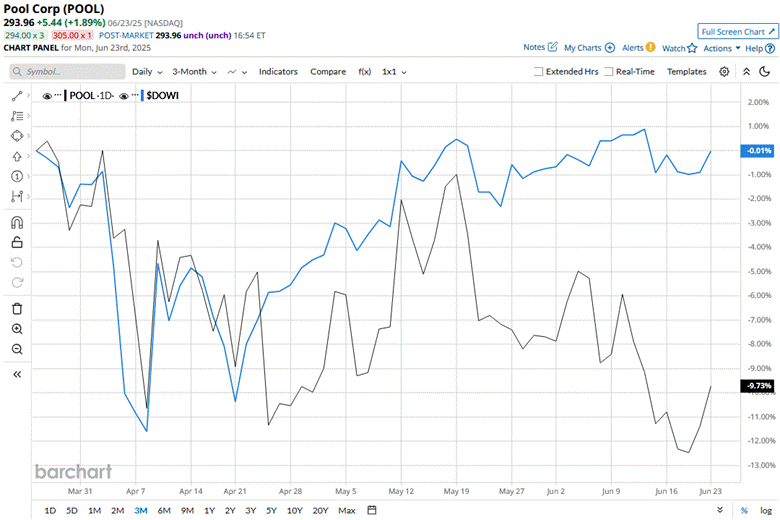This screenshot has width=780, height=520.
Task: Click the Watch star icon
Action: 692,48
